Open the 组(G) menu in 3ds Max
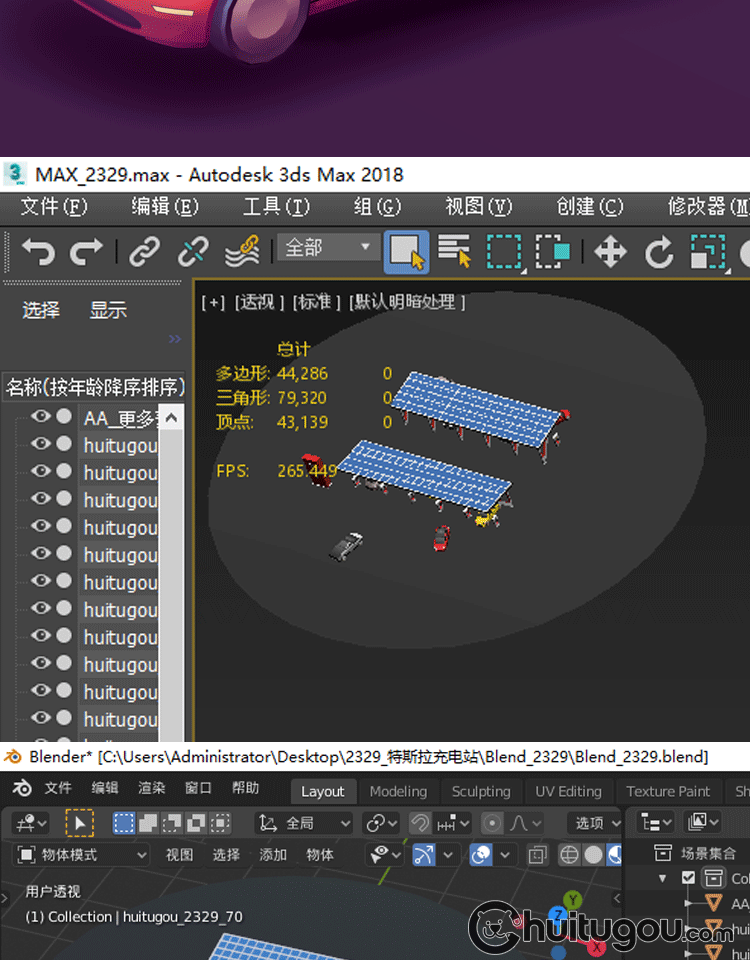750x960 pixels. pyautogui.click(x=377, y=206)
